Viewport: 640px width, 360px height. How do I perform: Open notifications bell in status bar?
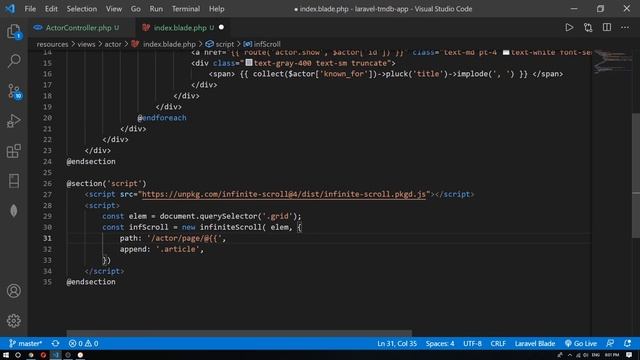tap(627, 344)
